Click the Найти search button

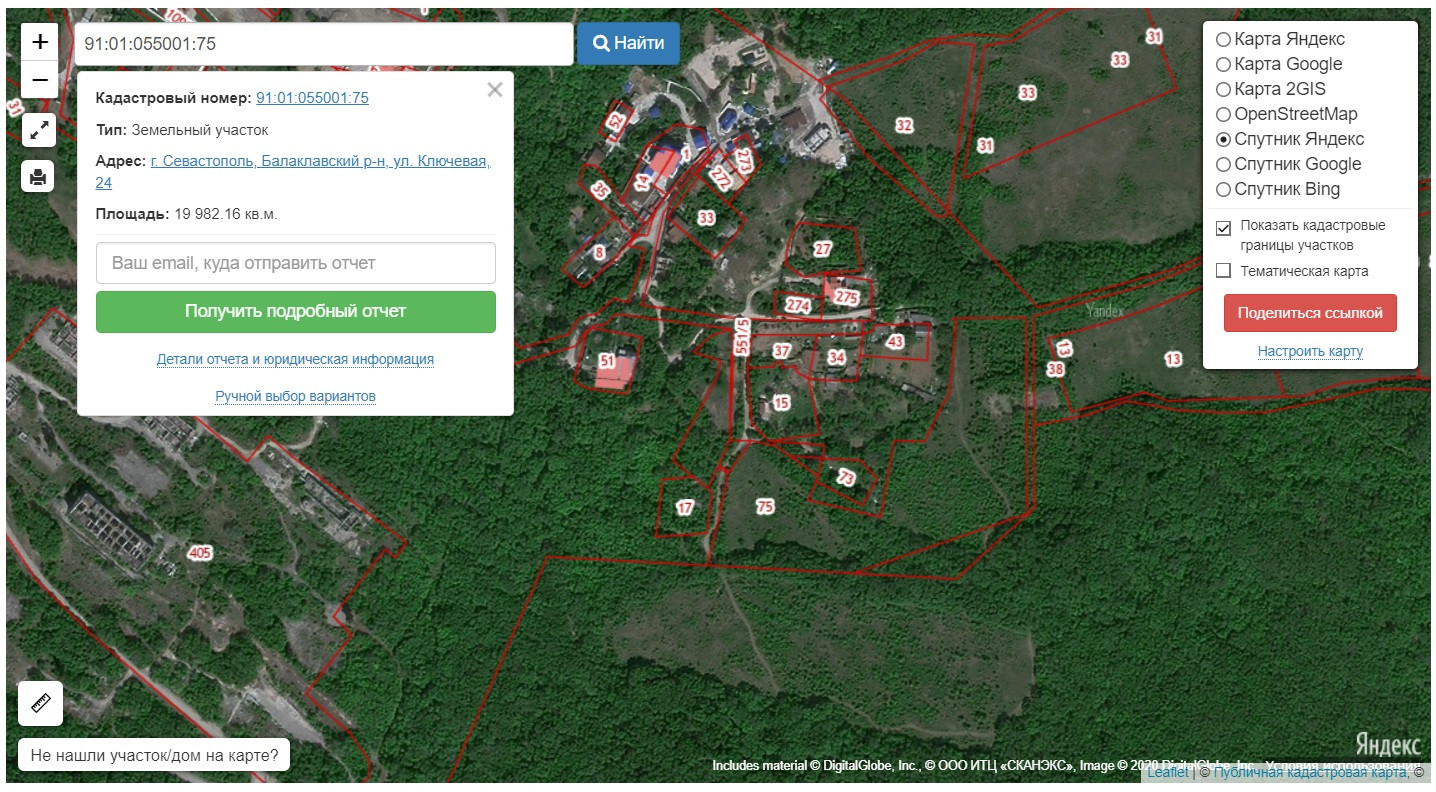click(x=628, y=44)
